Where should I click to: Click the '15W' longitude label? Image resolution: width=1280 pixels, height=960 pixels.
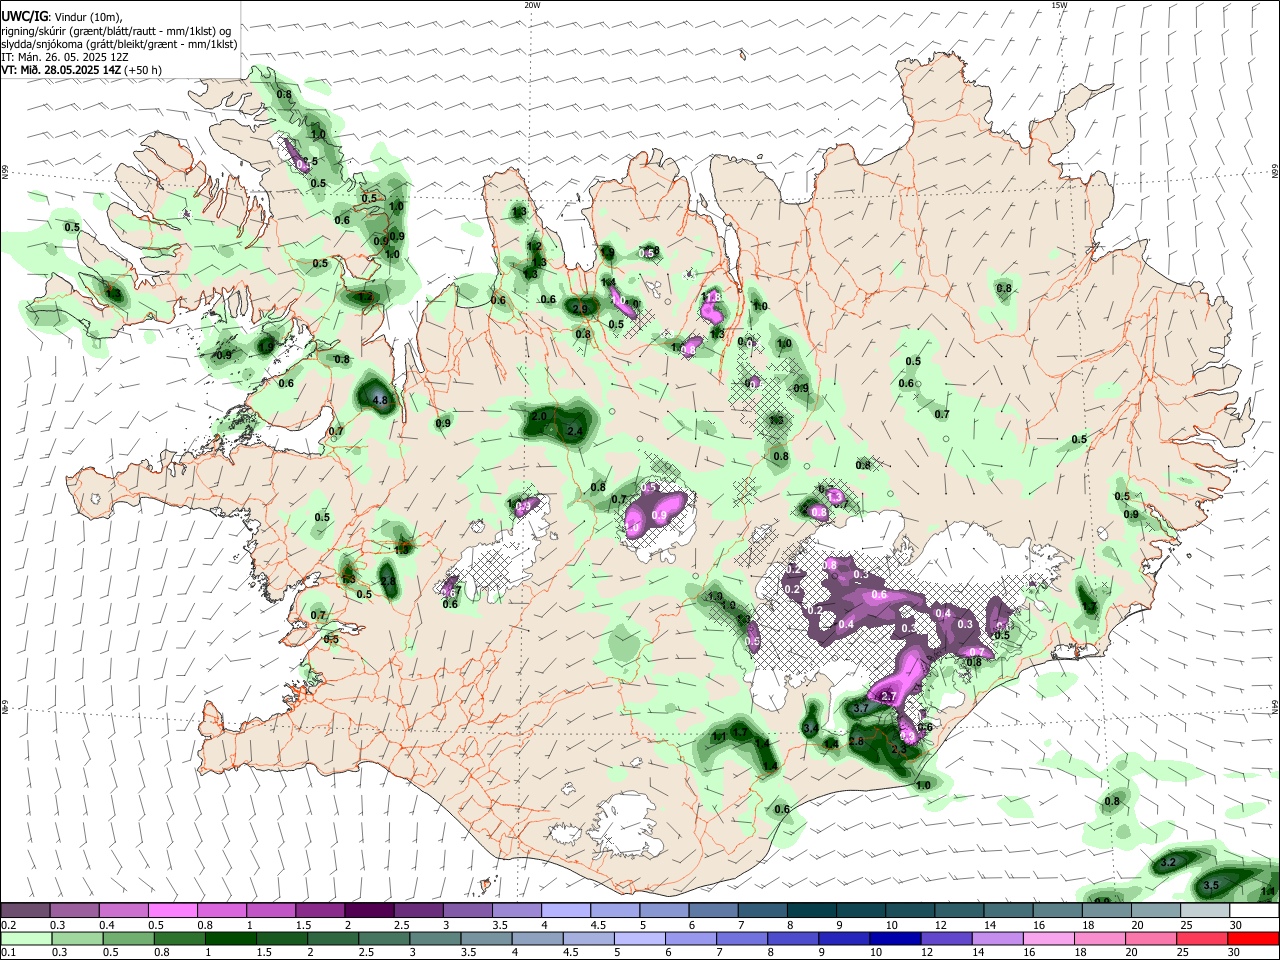(x=1059, y=5)
